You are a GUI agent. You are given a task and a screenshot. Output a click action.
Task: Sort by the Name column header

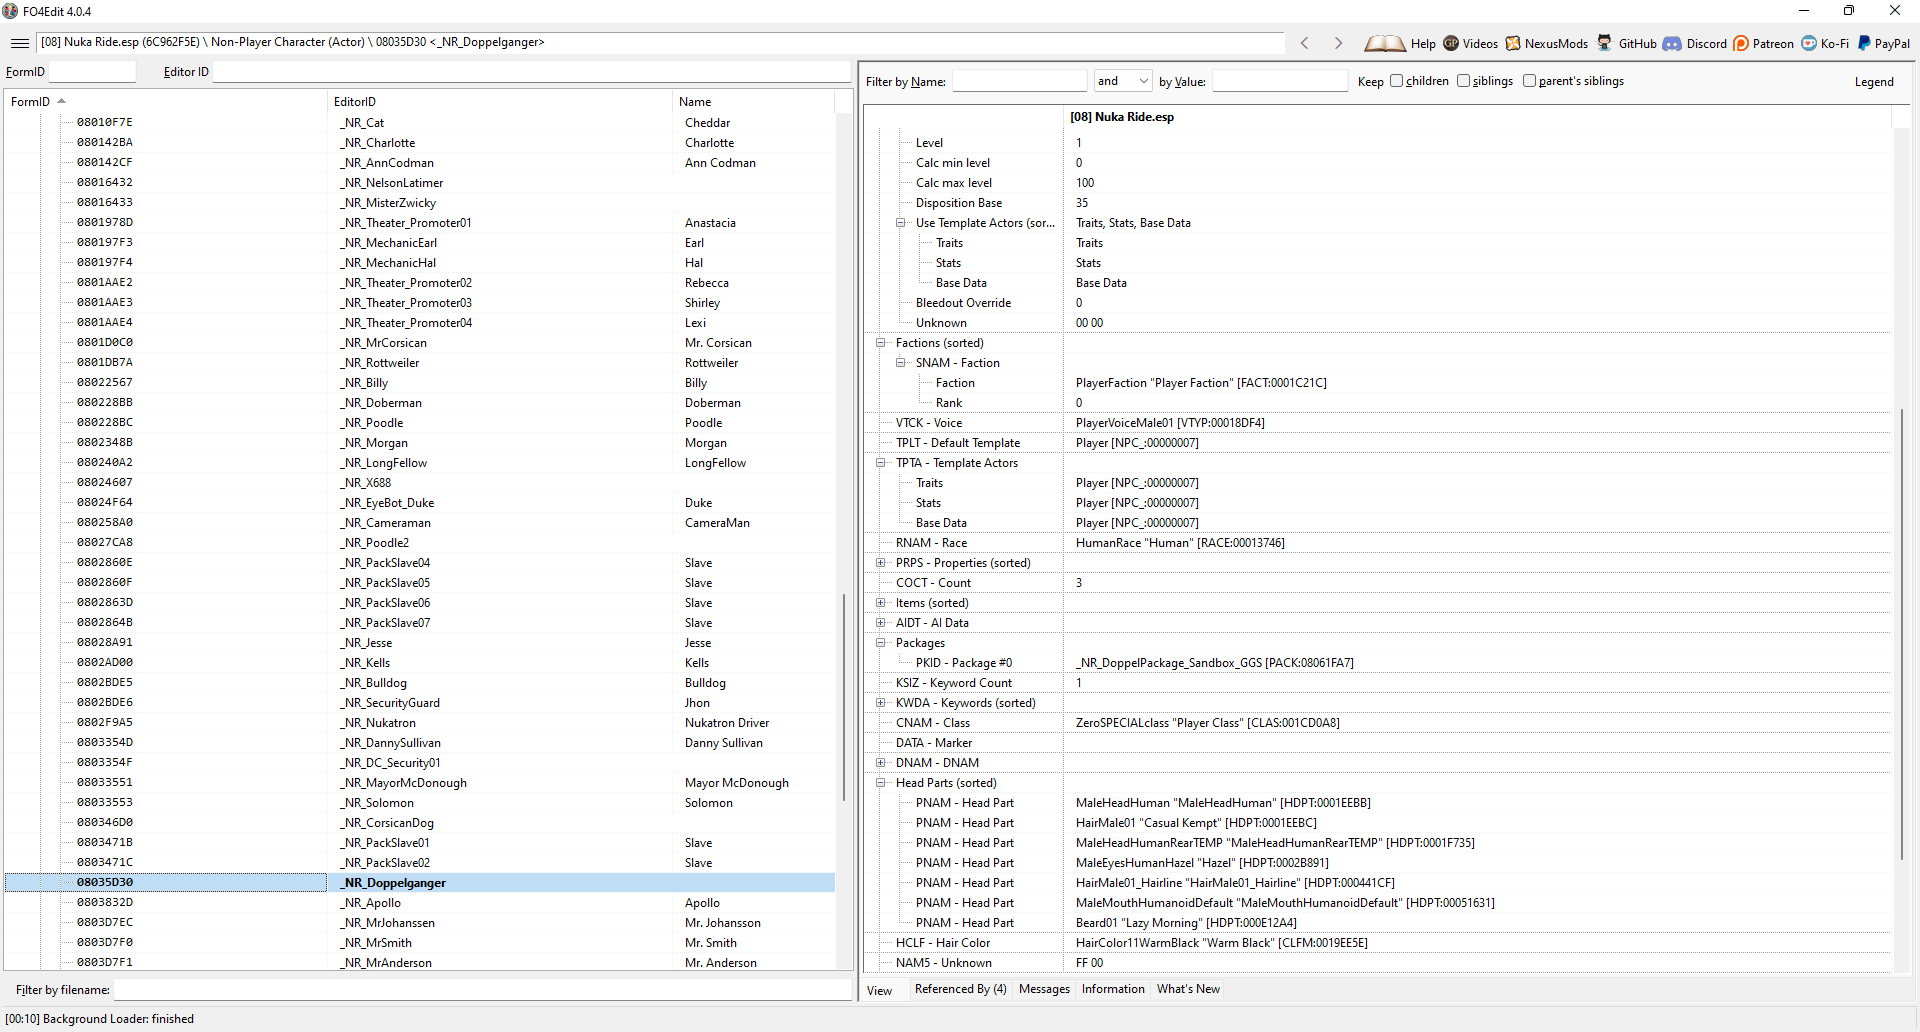pyautogui.click(x=754, y=102)
